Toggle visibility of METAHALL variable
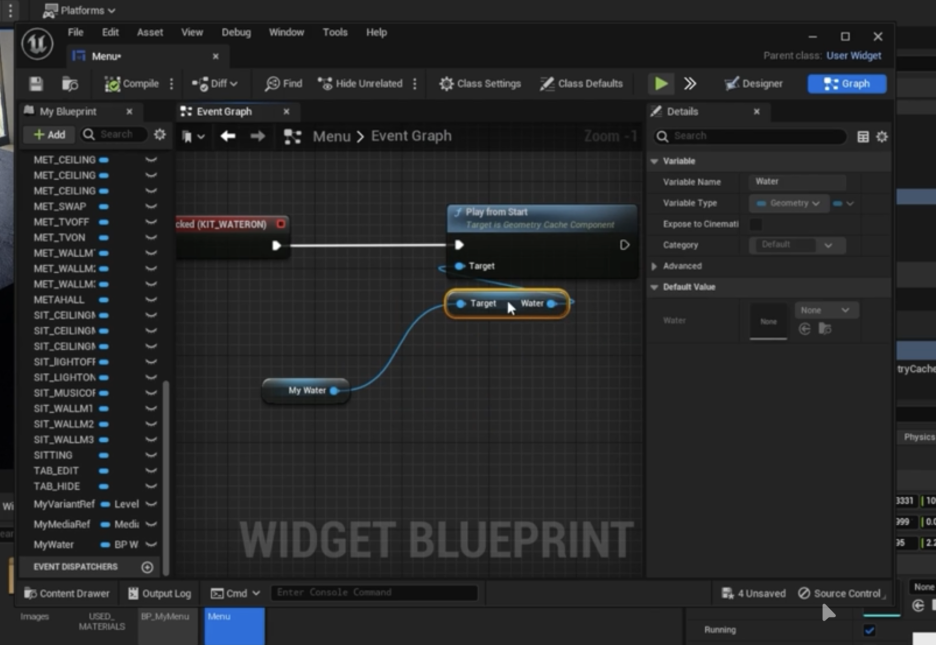 pyautogui.click(x=151, y=300)
